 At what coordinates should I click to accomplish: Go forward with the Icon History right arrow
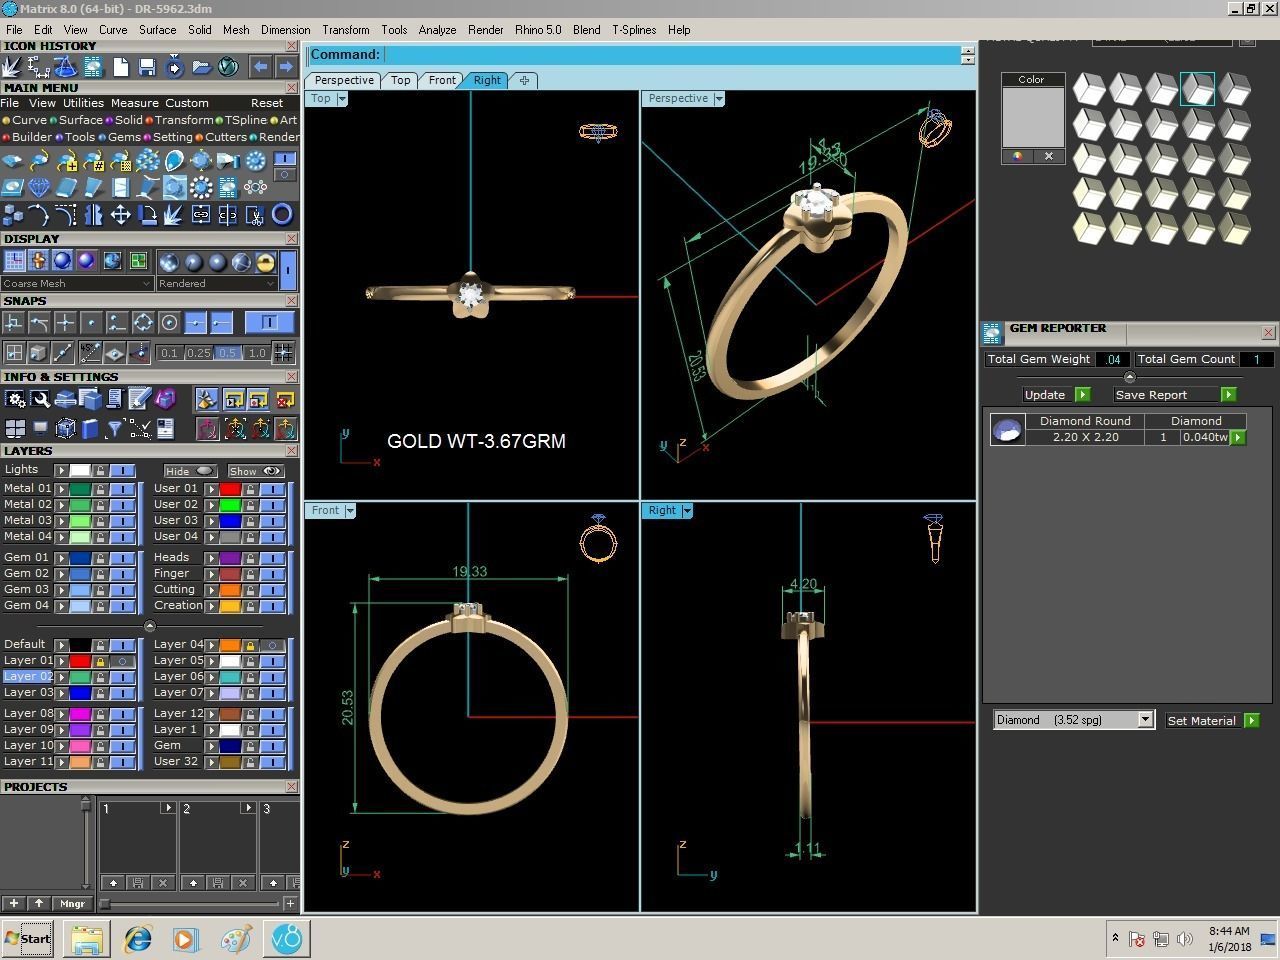pyautogui.click(x=286, y=67)
